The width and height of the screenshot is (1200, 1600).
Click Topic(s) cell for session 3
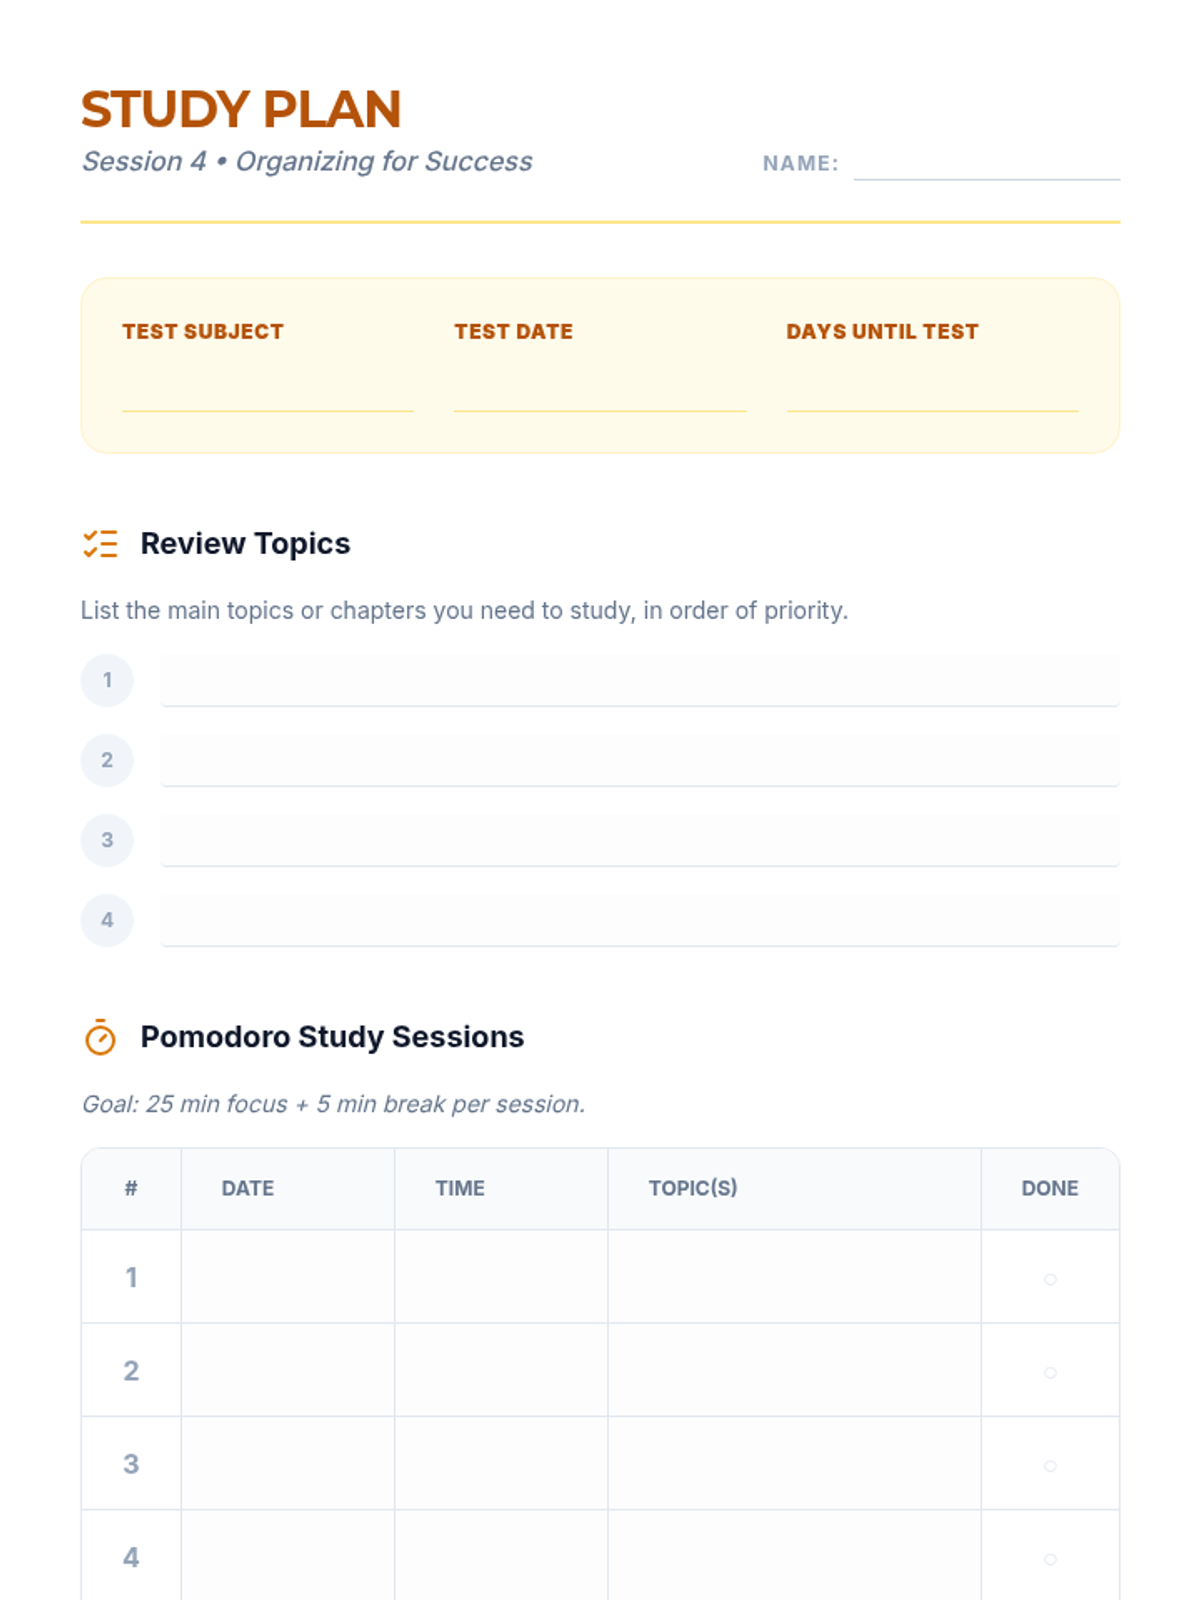coord(794,1464)
